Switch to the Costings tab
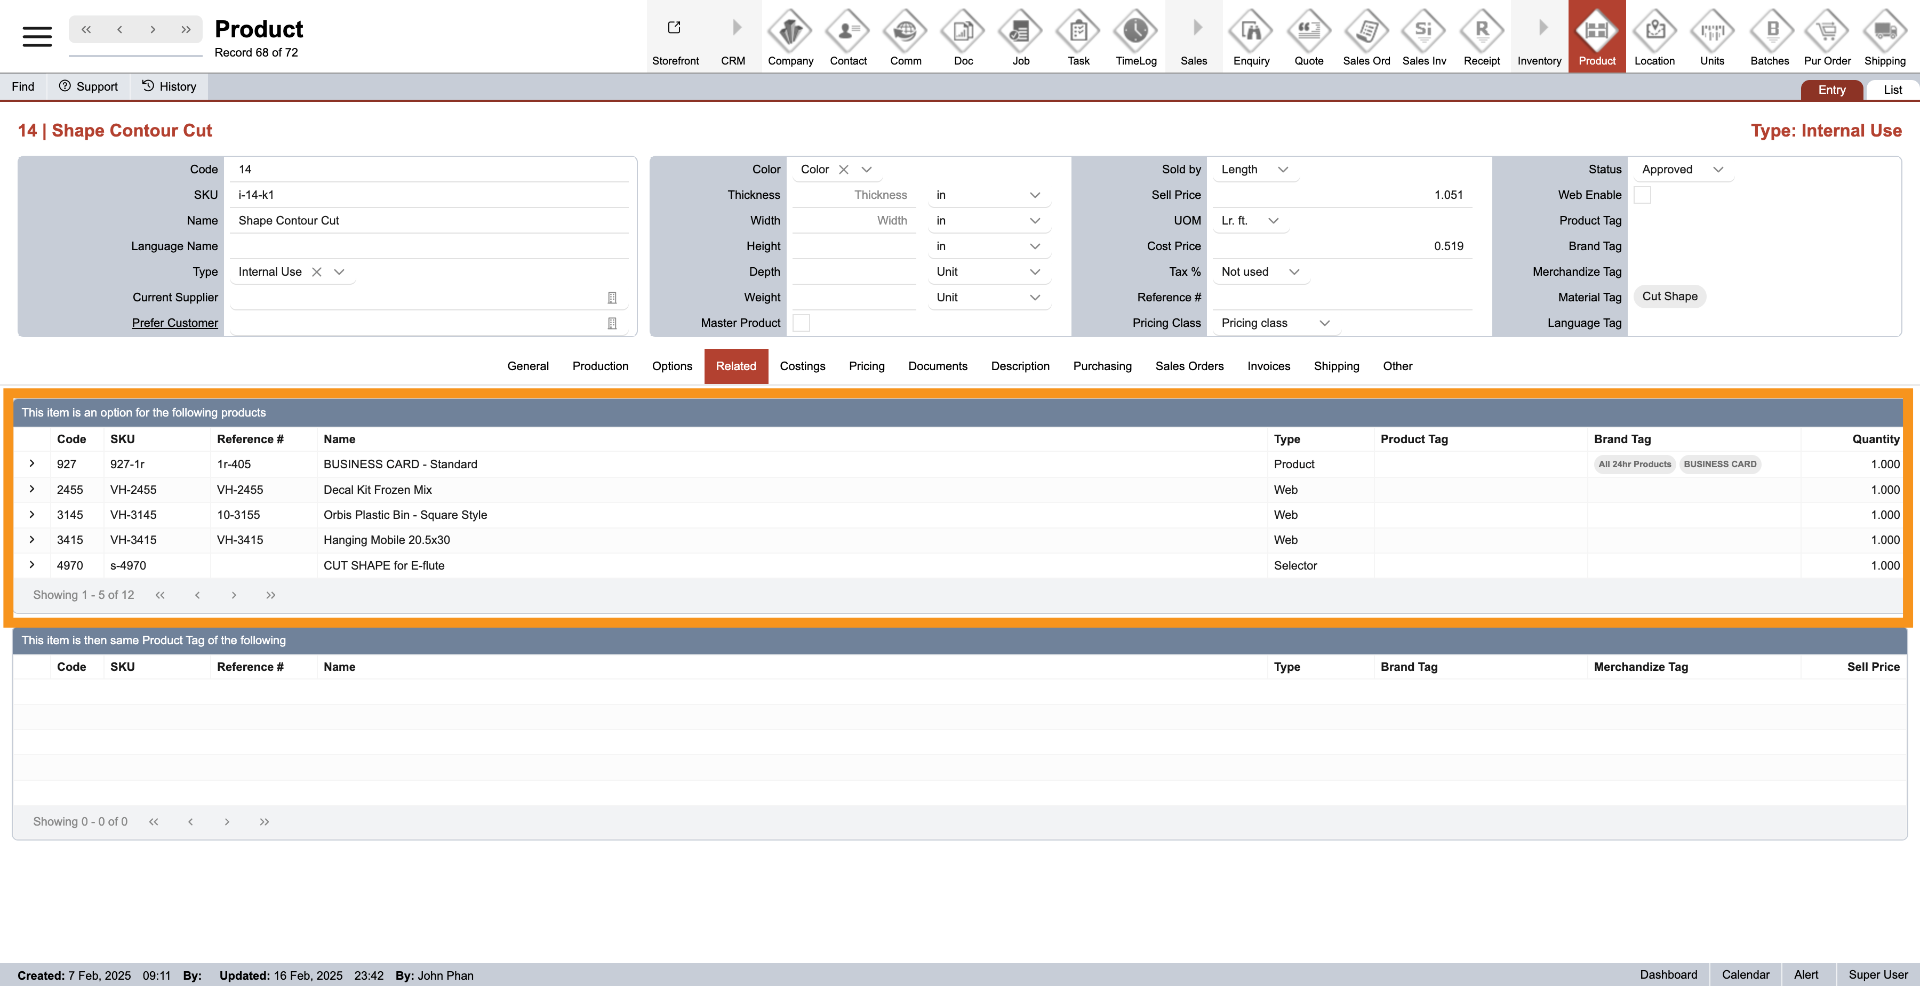 [x=802, y=366]
